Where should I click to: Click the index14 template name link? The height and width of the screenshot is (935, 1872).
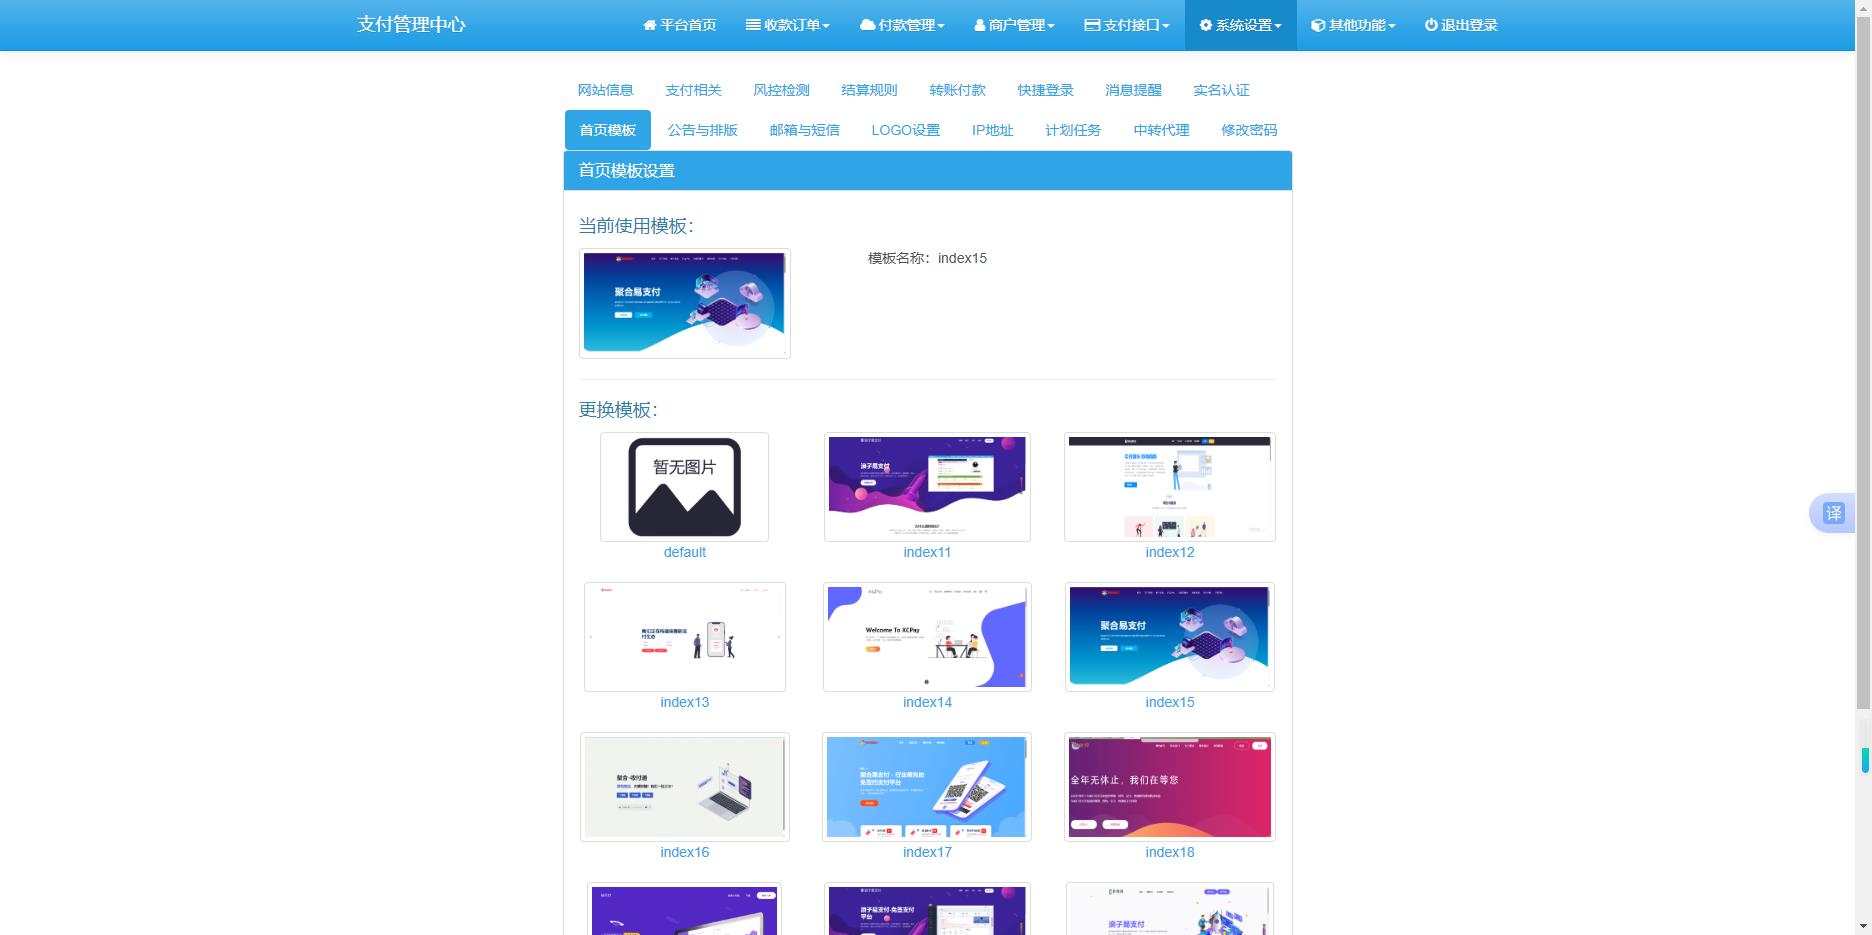click(927, 702)
